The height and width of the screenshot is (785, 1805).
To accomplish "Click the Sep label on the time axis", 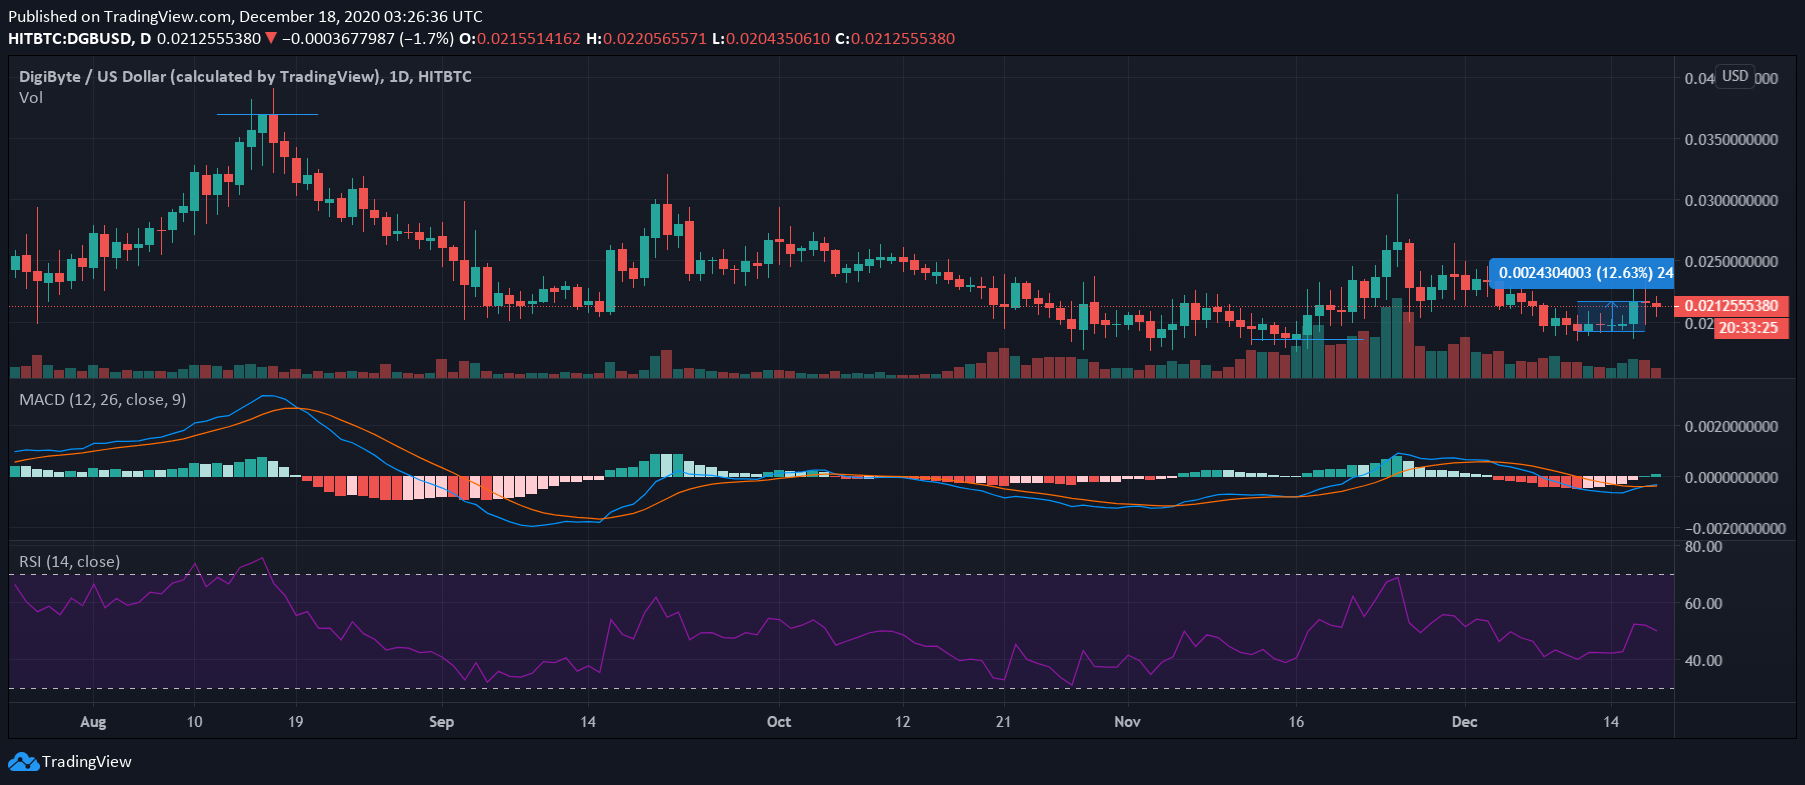I will point(441,721).
